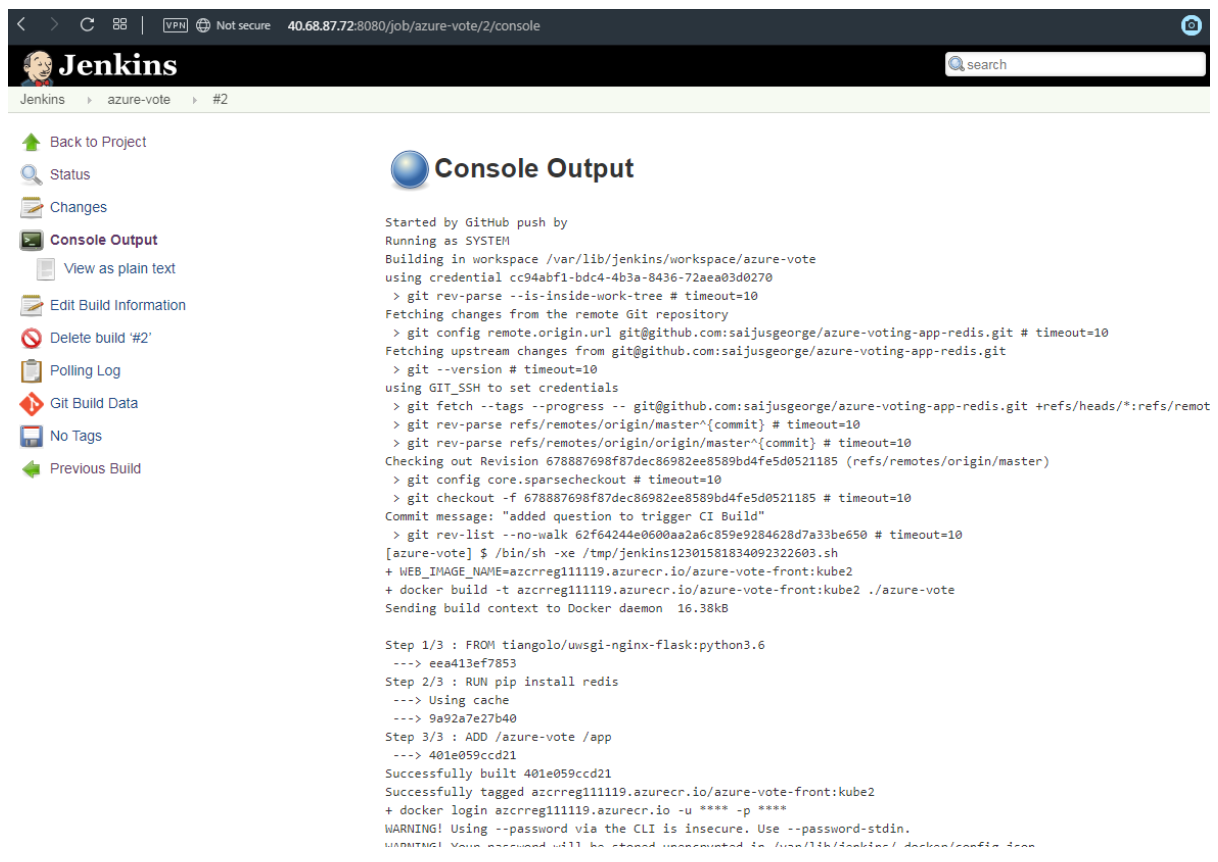Screen dimensions: 1218x862
Task: Click the Git Build Data diamond icon
Action: (31, 404)
